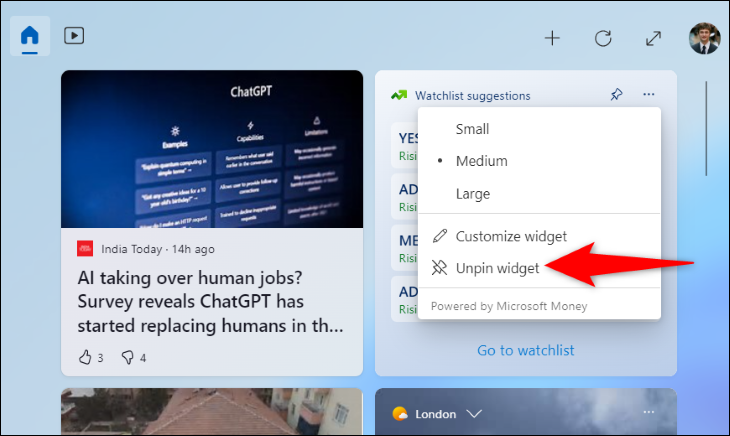
Task: Open weather widget more options menu
Action: pyautogui.click(x=649, y=412)
